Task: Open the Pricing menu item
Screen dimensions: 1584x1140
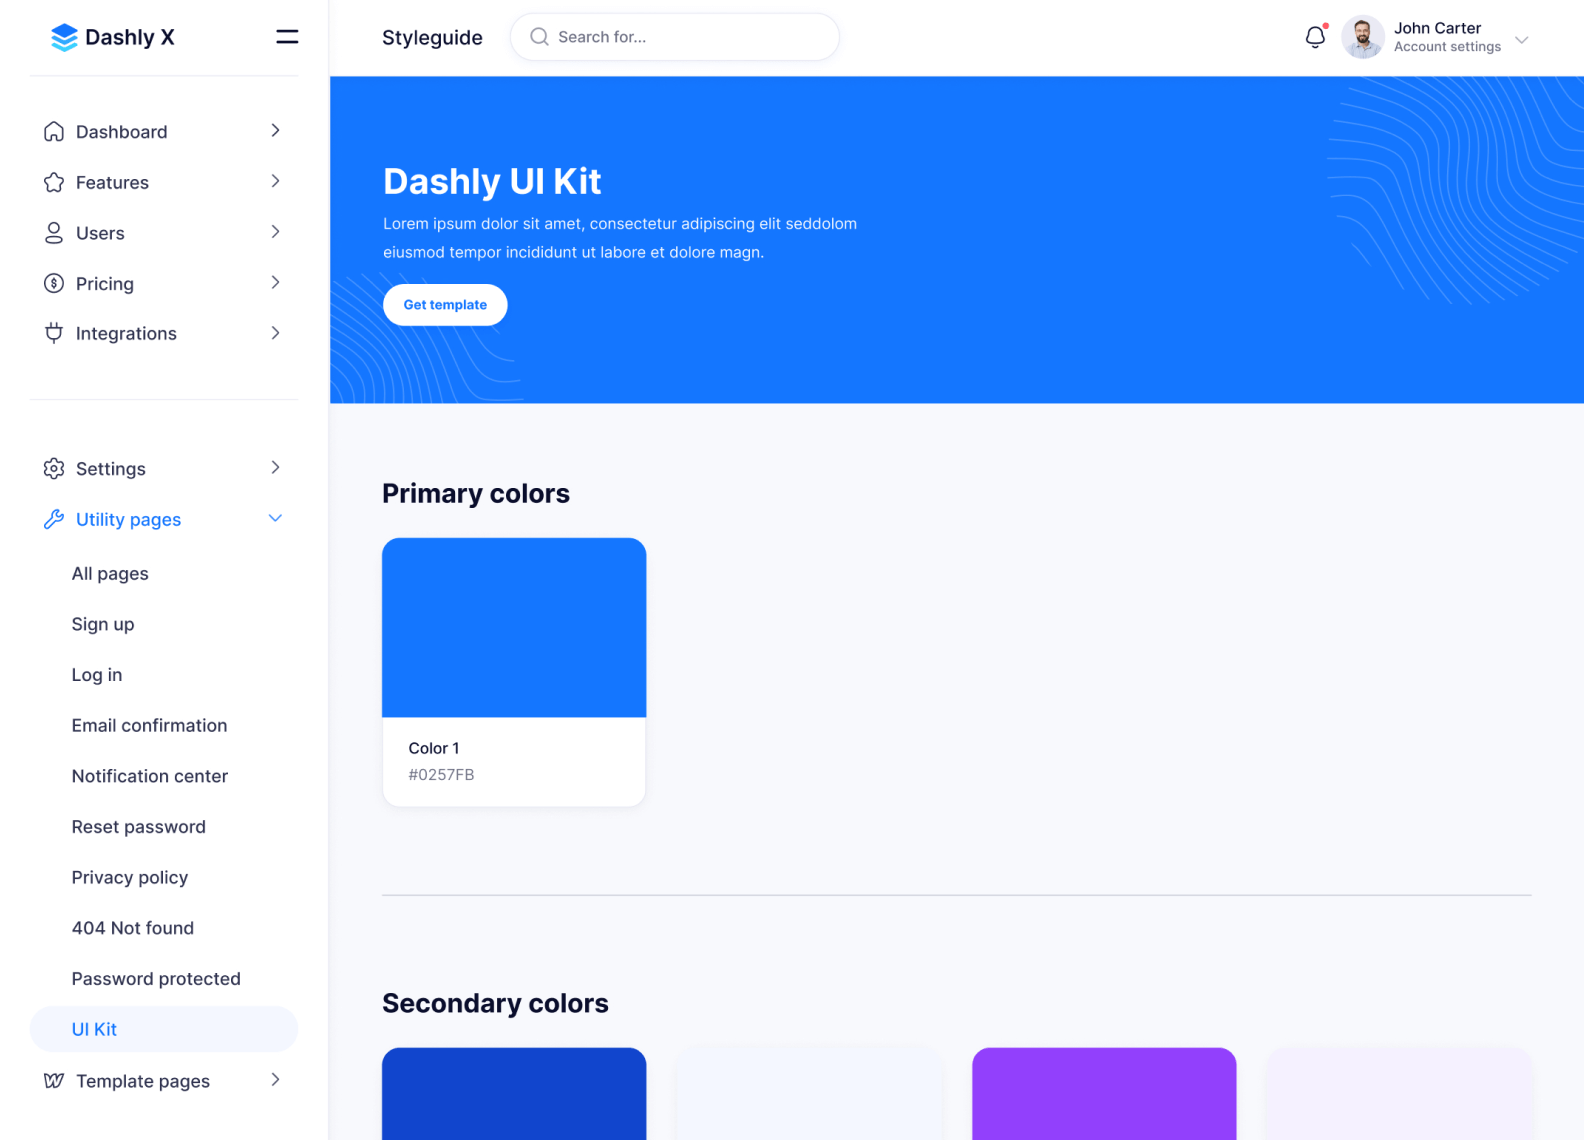Action: (x=164, y=283)
